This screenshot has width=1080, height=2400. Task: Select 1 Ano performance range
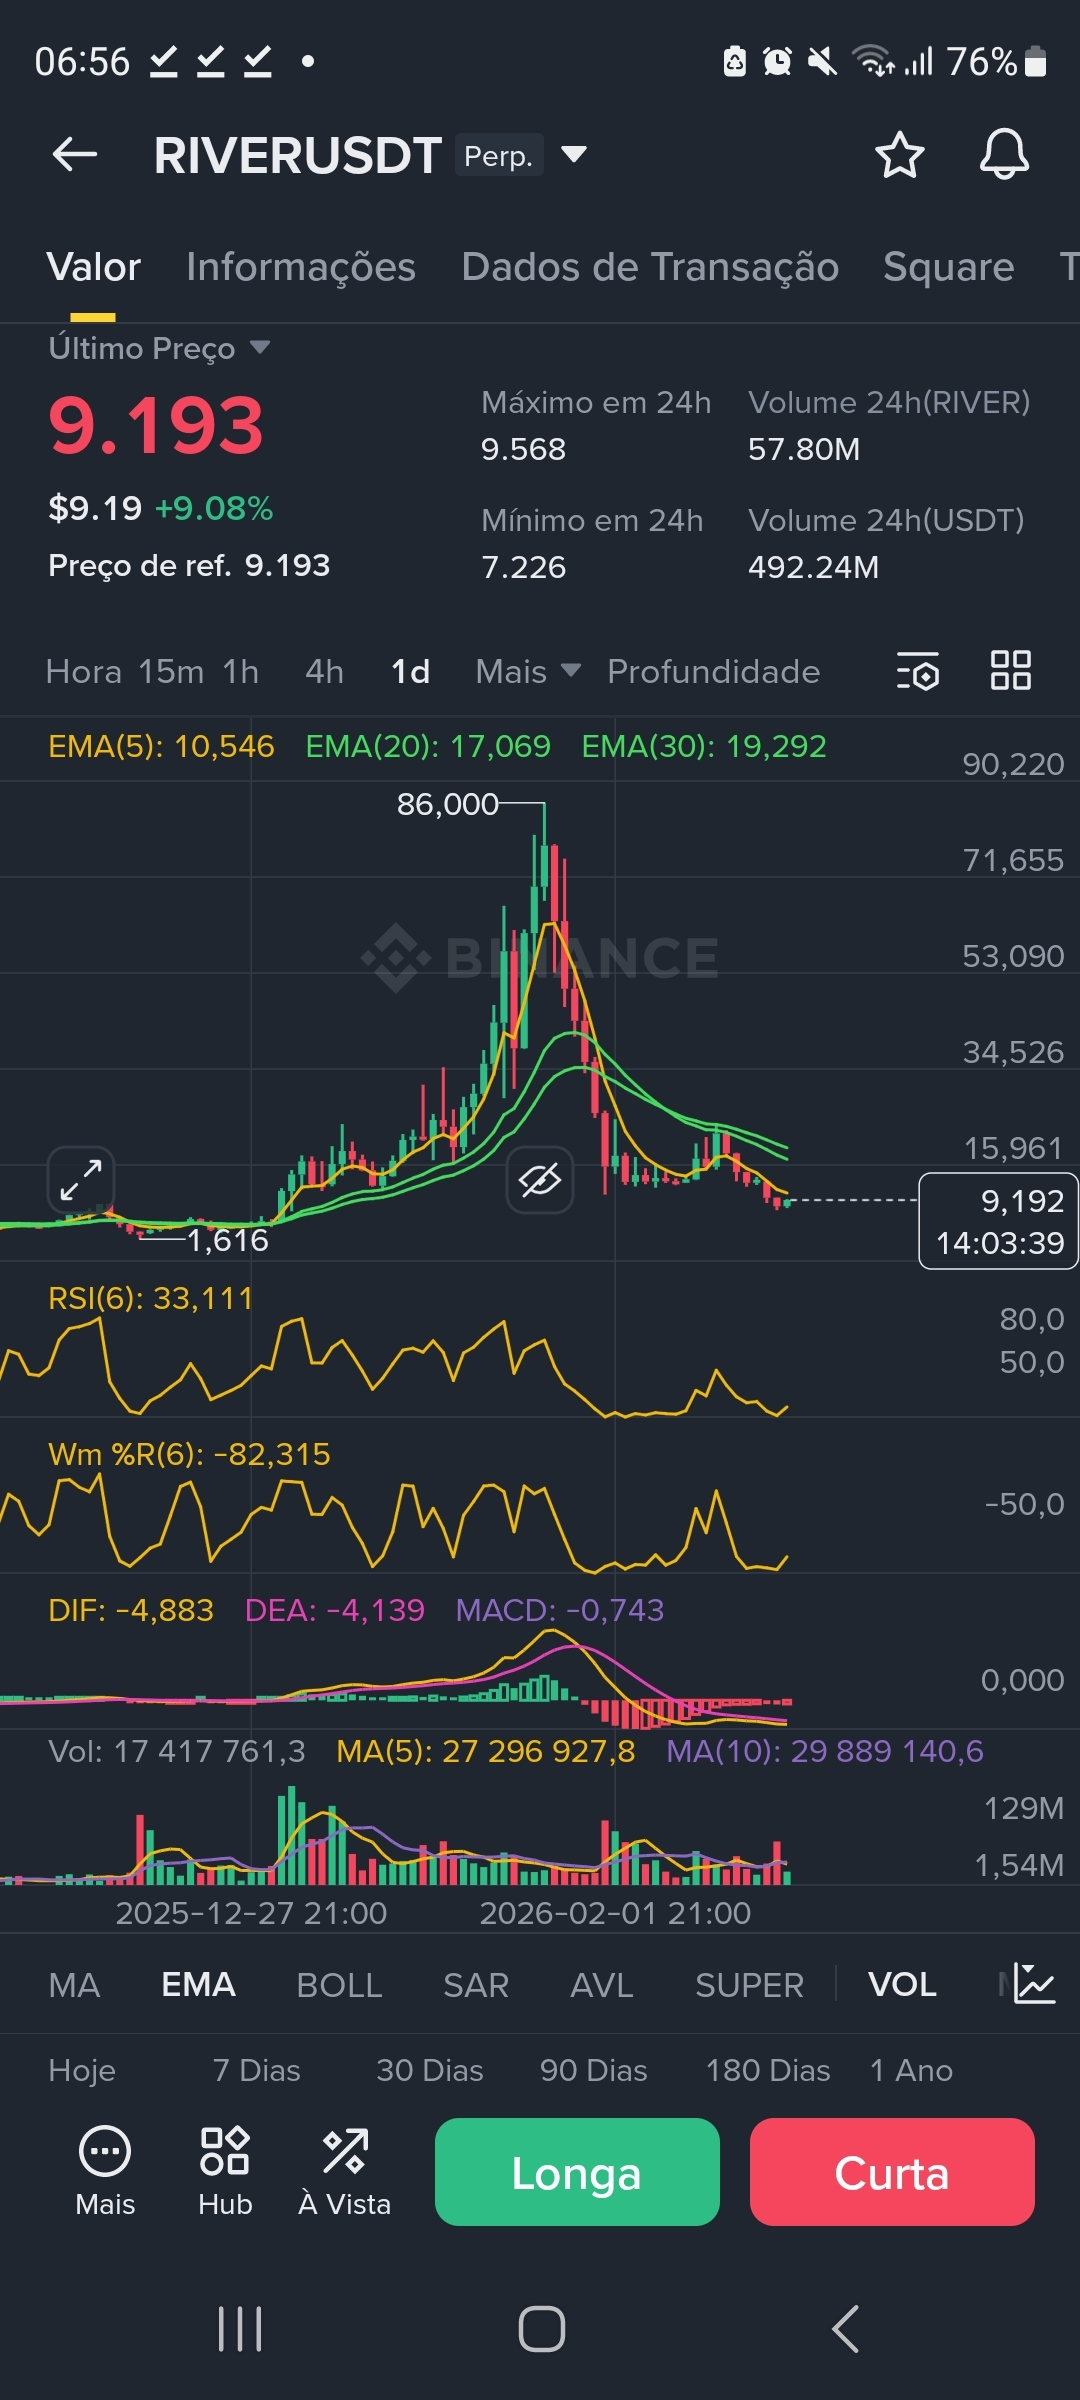tap(911, 2070)
